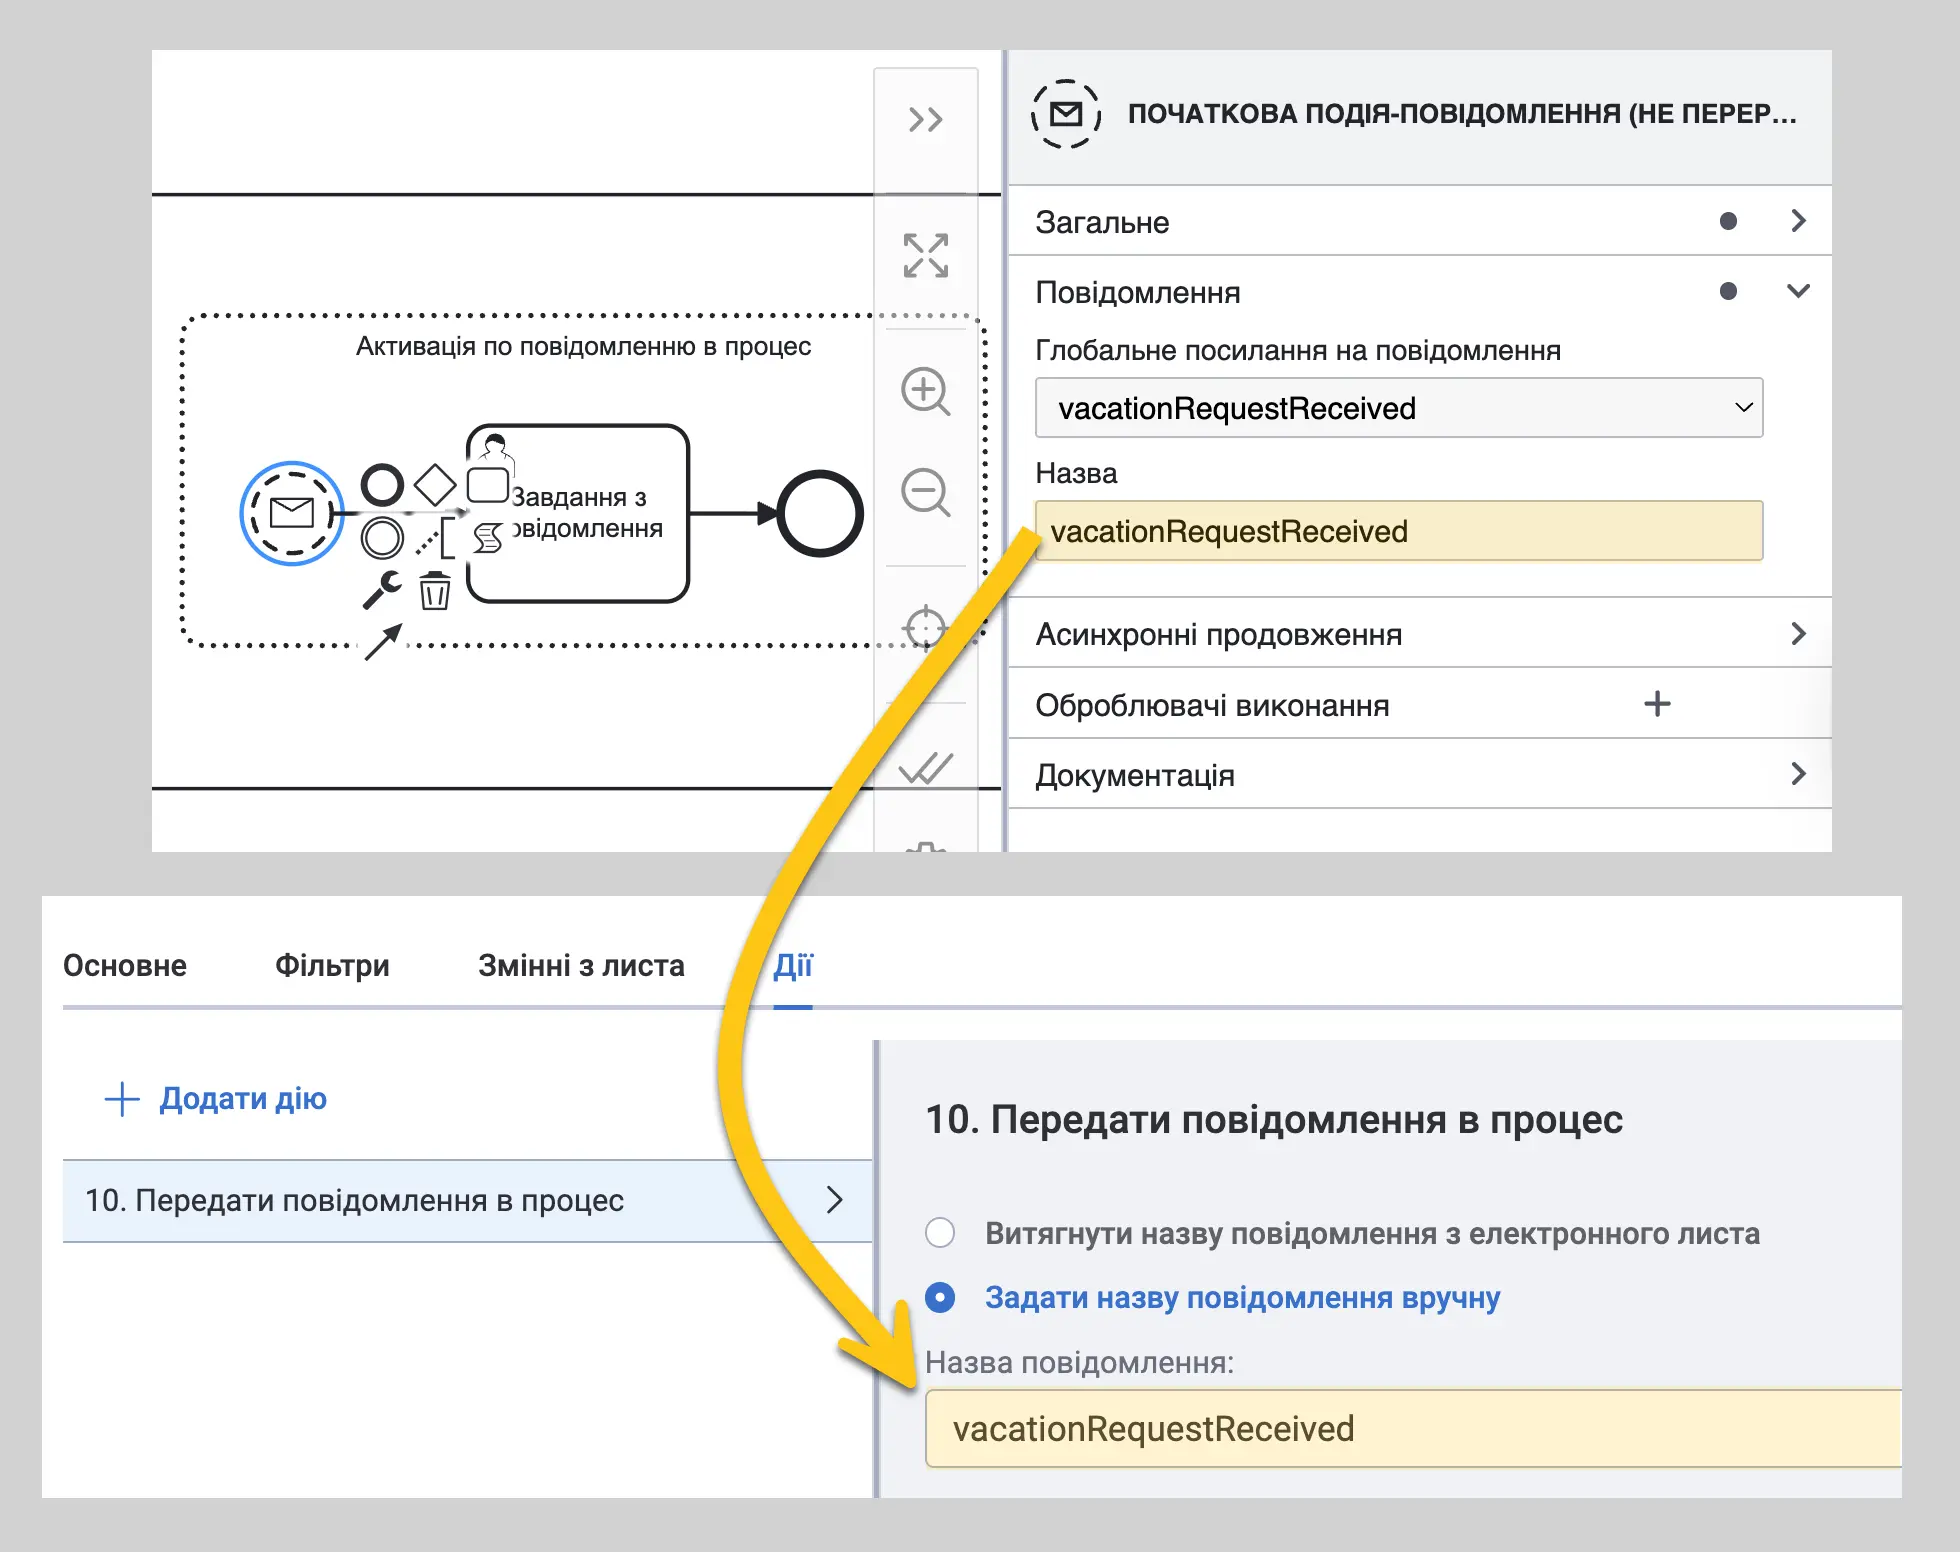1960x1552 pixels.
Task: Switch to the Основне tab
Action: click(x=125, y=965)
